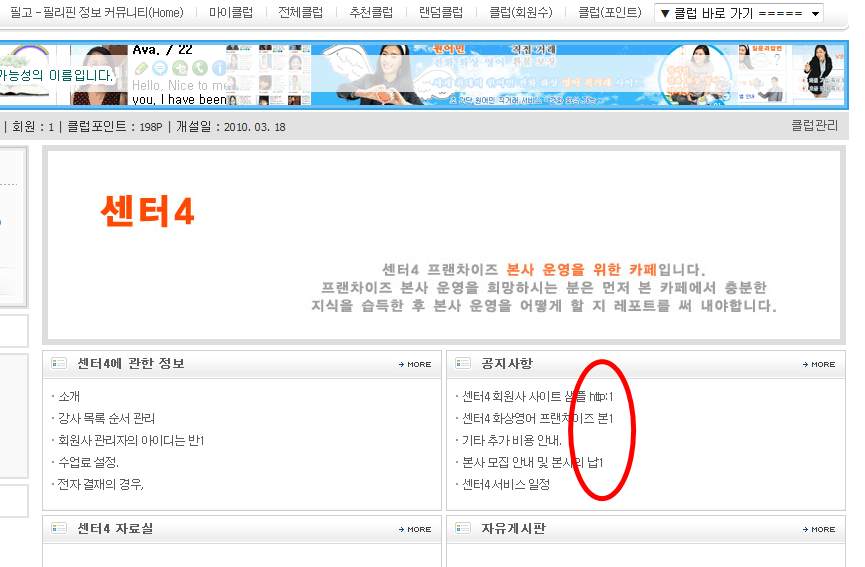Screen dimensions: 865x567
Task: Click the pencil edit icon under Ava
Action: [141, 68]
